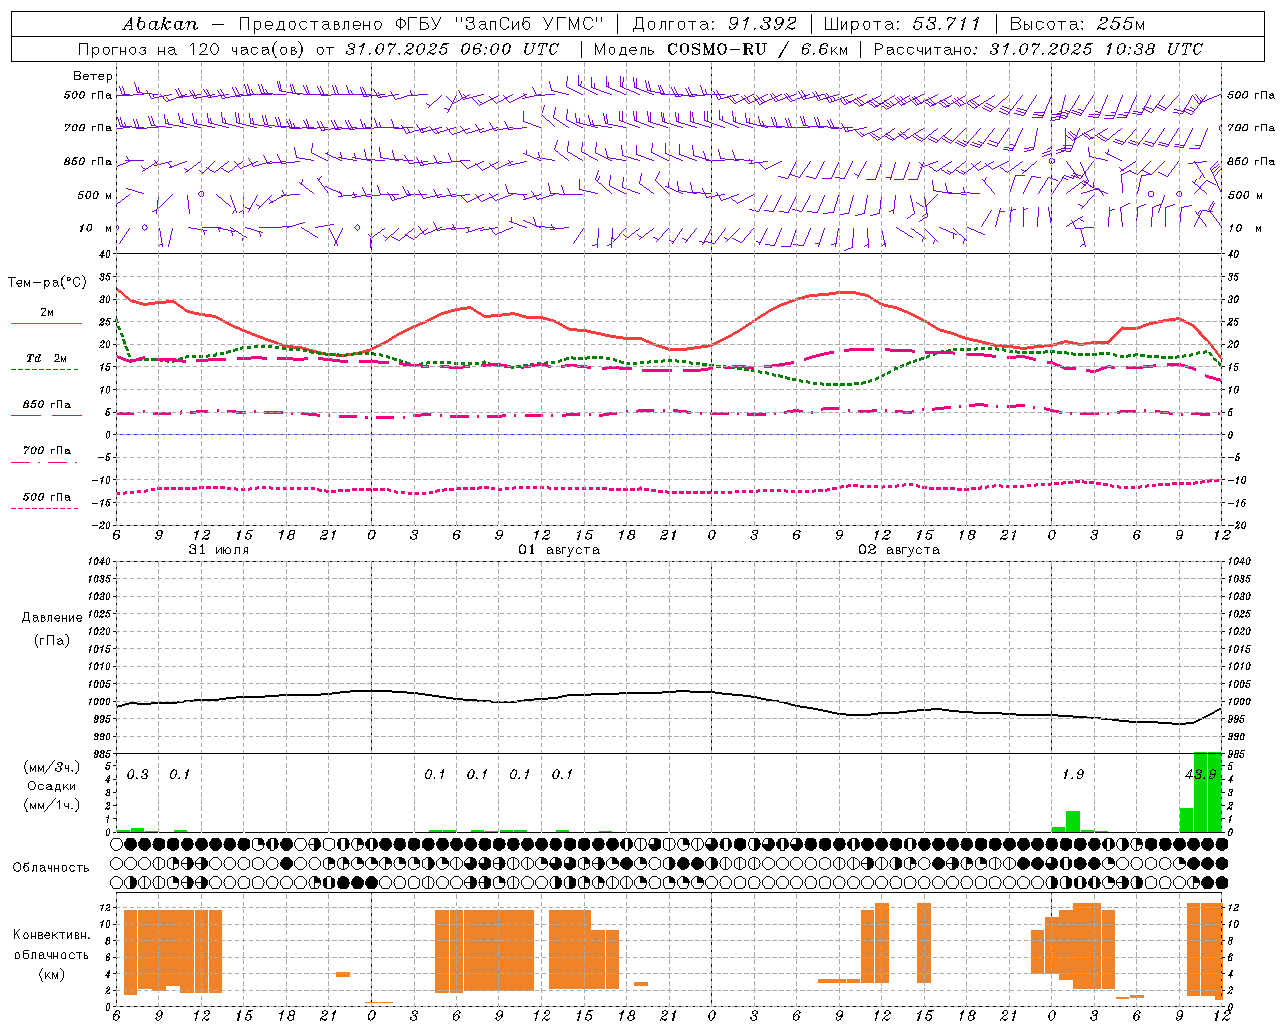Screen dimensions: 1280x1024
Task: Click the 500 м wind level label on left
Action: click(95, 195)
